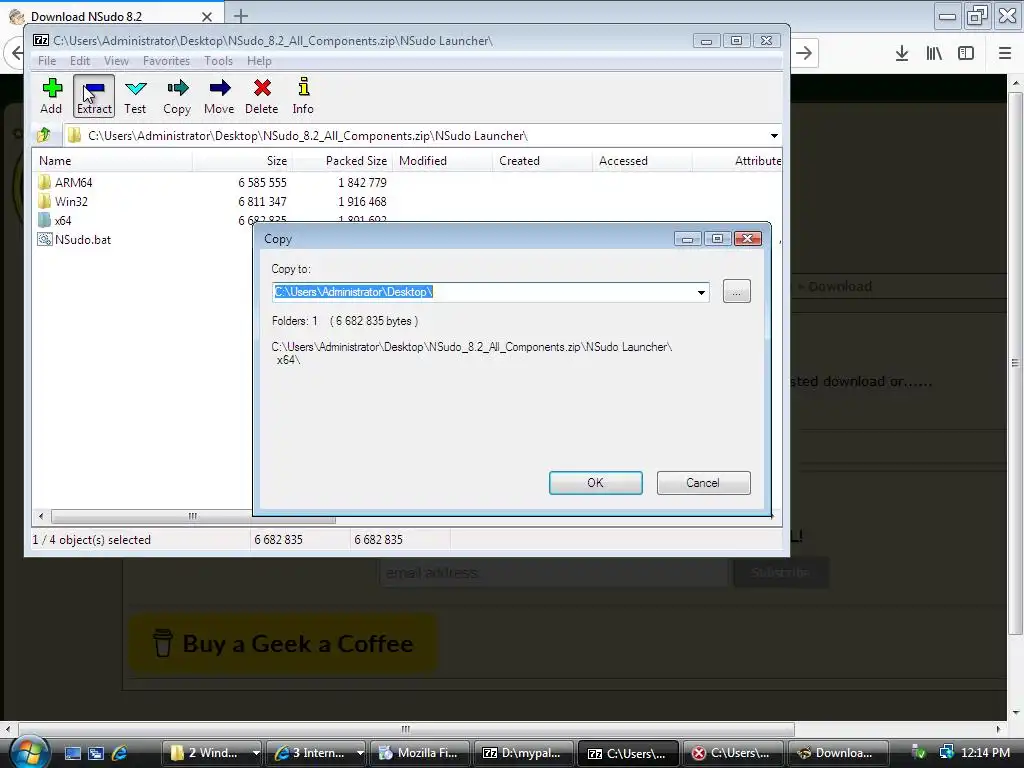This screenshot has height=768, width=1024.
Task: Open the View menu
Action: [x=116, y=61]
